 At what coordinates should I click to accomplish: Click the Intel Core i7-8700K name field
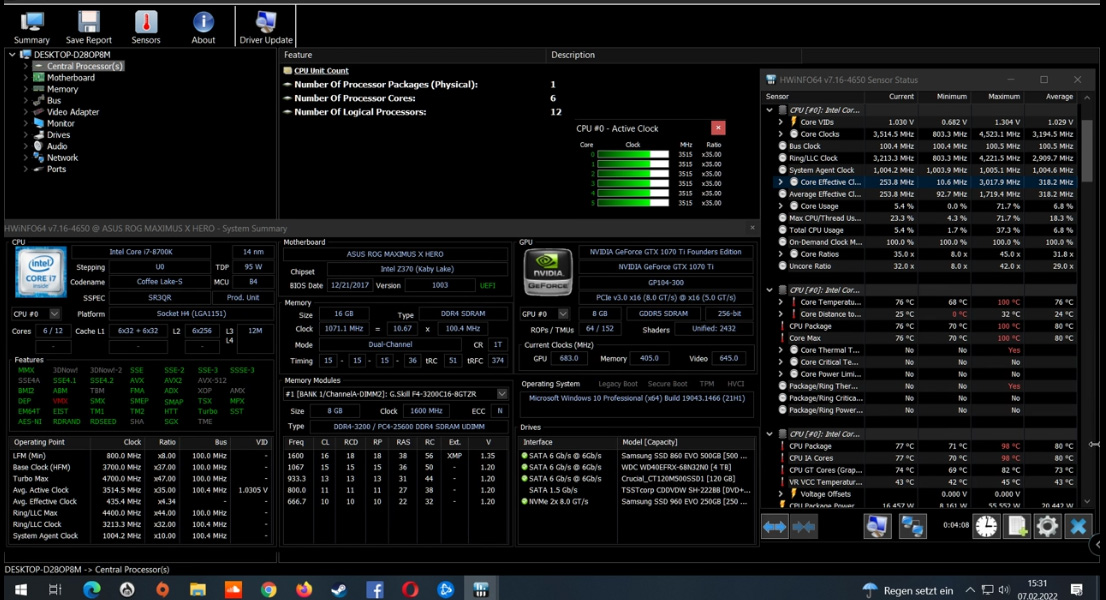coord(140,252)
